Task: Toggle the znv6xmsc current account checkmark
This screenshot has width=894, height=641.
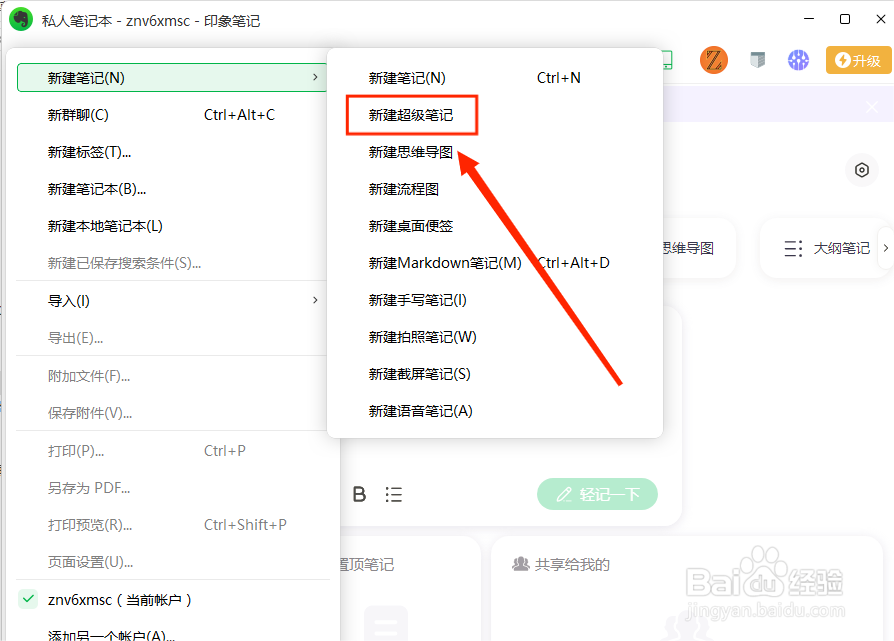Action: click(x=28, y=599)
